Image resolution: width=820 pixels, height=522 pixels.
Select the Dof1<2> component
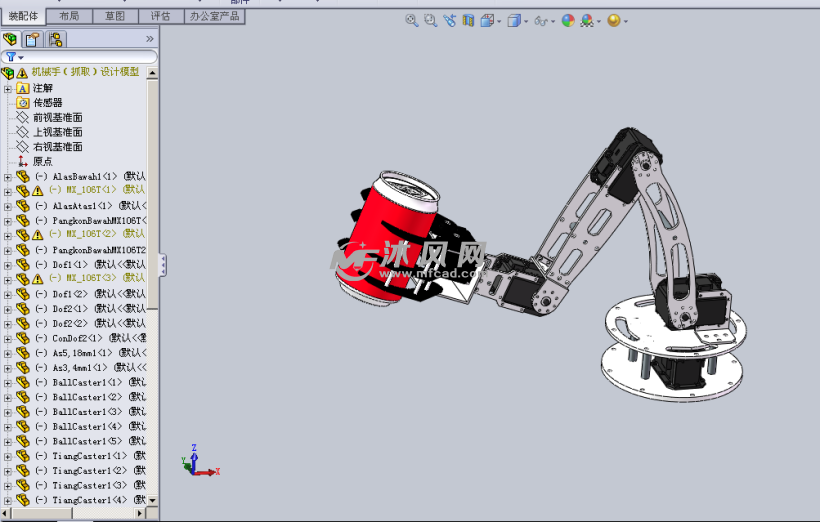(x=90, y=294)
